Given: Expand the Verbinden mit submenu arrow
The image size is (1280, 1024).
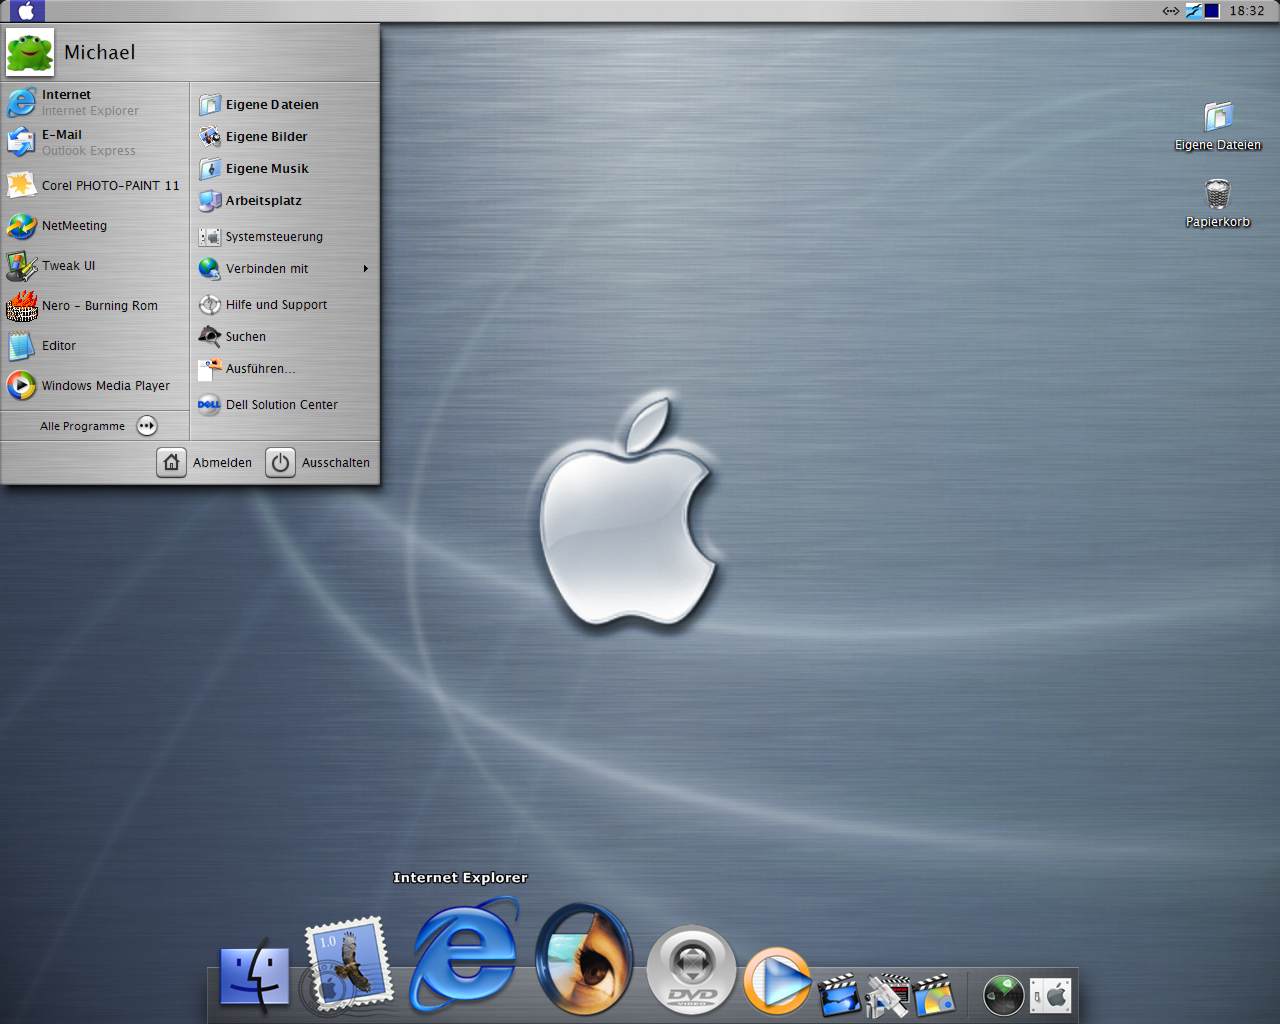Looking at the screenshot, I should [366, 268].
